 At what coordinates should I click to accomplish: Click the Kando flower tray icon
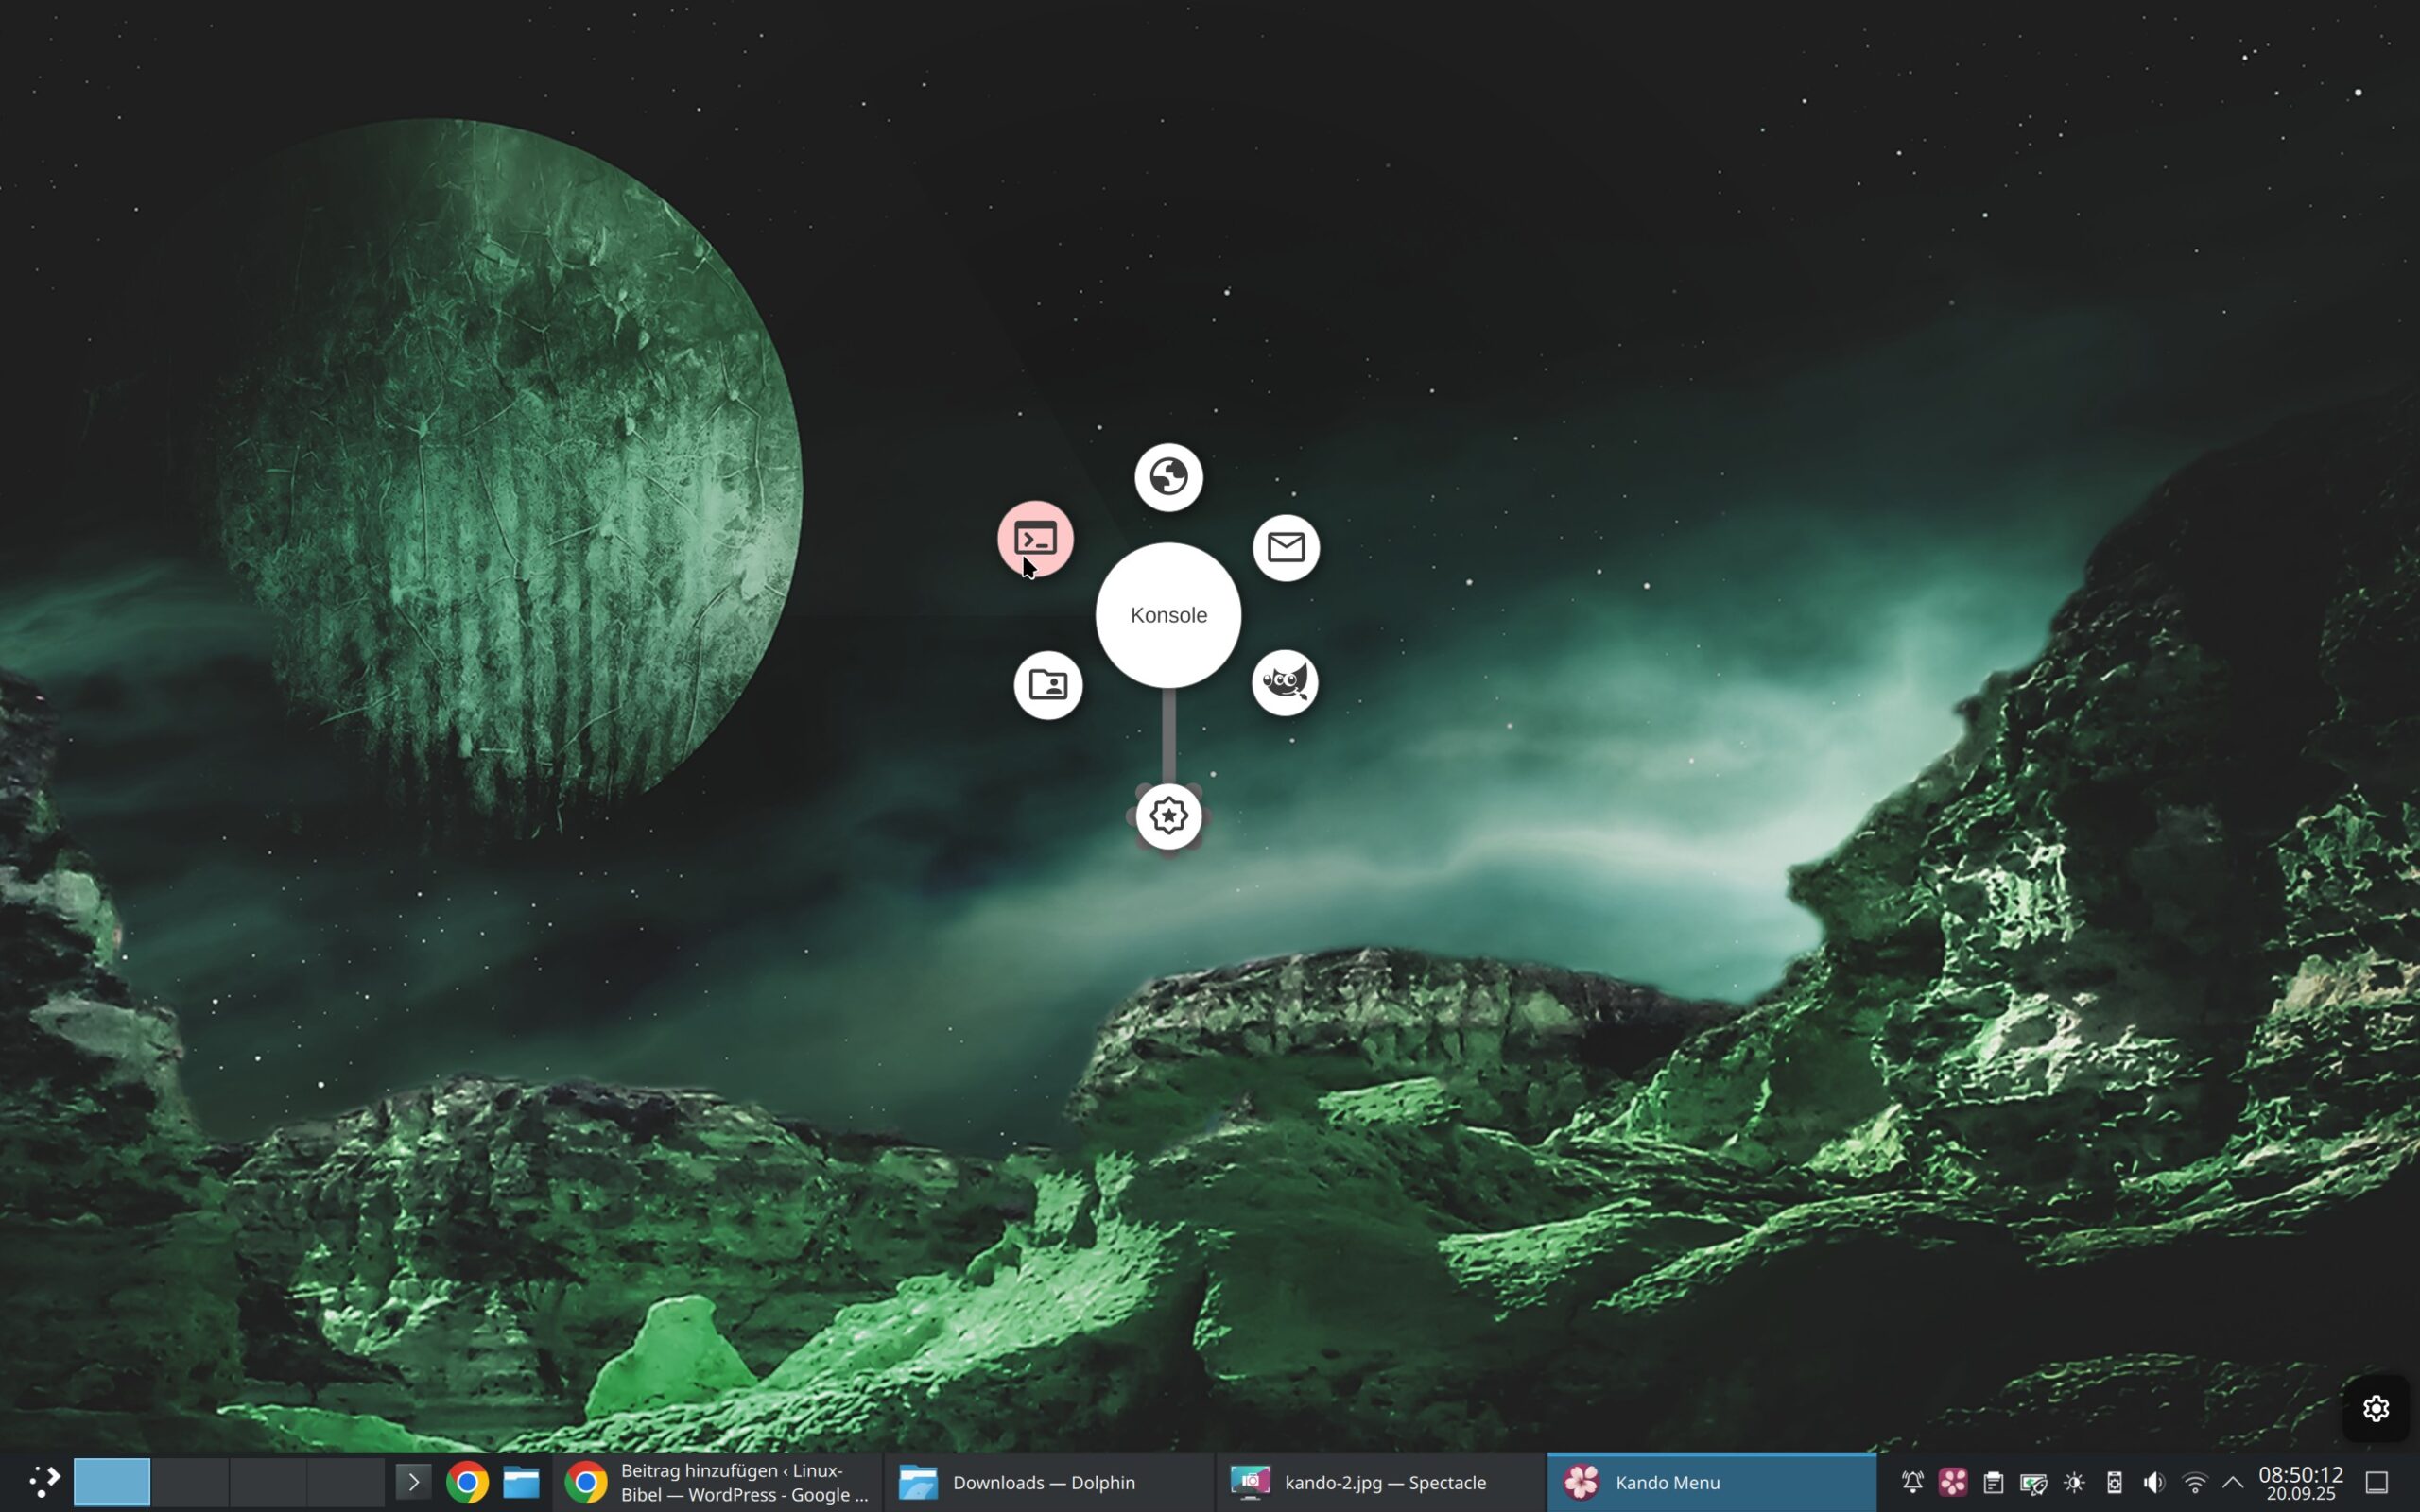tap(1952, 1482)
